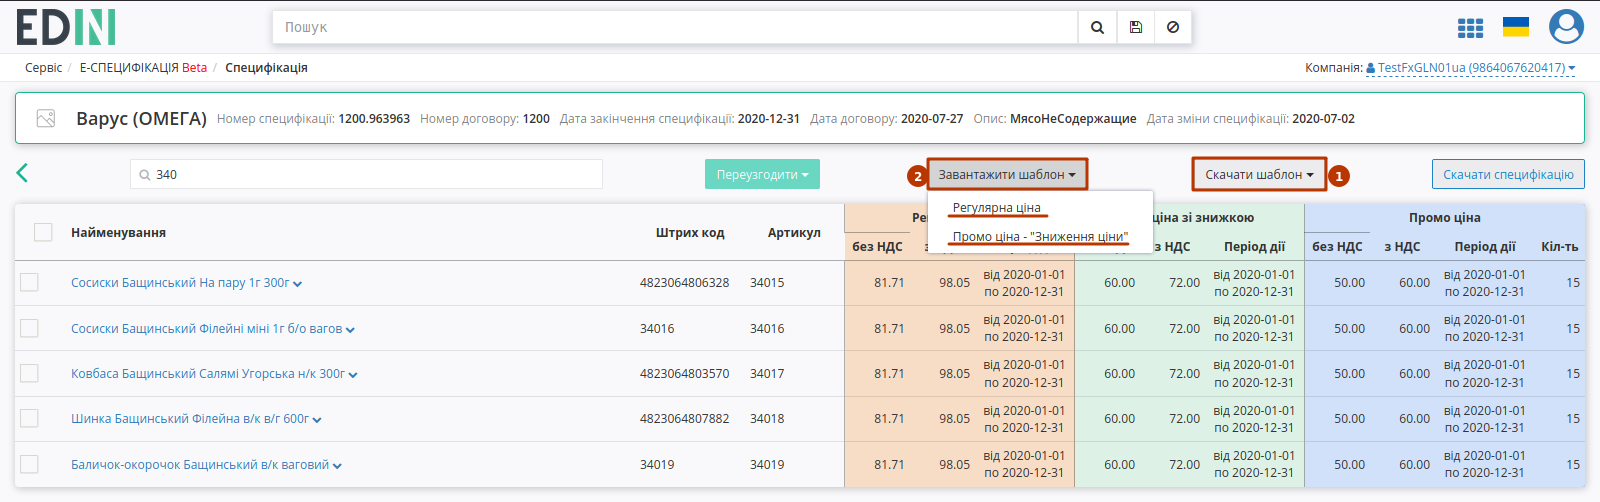Screen dimensions: 1600x502
Task: Open the user profile avatar
Action: 1566,27
